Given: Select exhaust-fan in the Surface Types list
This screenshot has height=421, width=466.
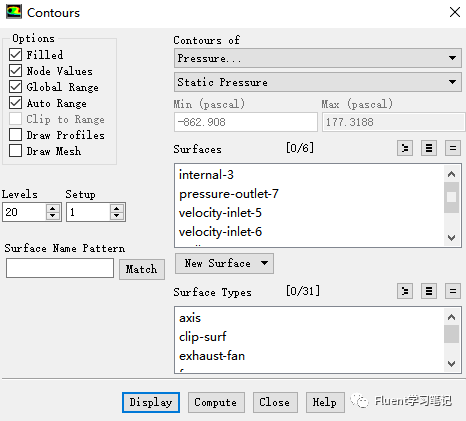Looking at the screenshot, I should coord(212,356).
